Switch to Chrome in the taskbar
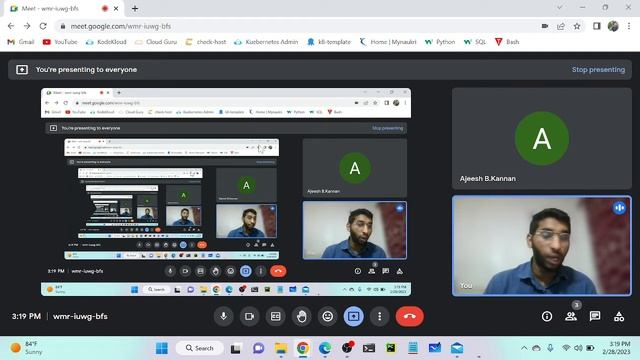Image resolution: width=640 pixels, height=360 pixels. 303,348
